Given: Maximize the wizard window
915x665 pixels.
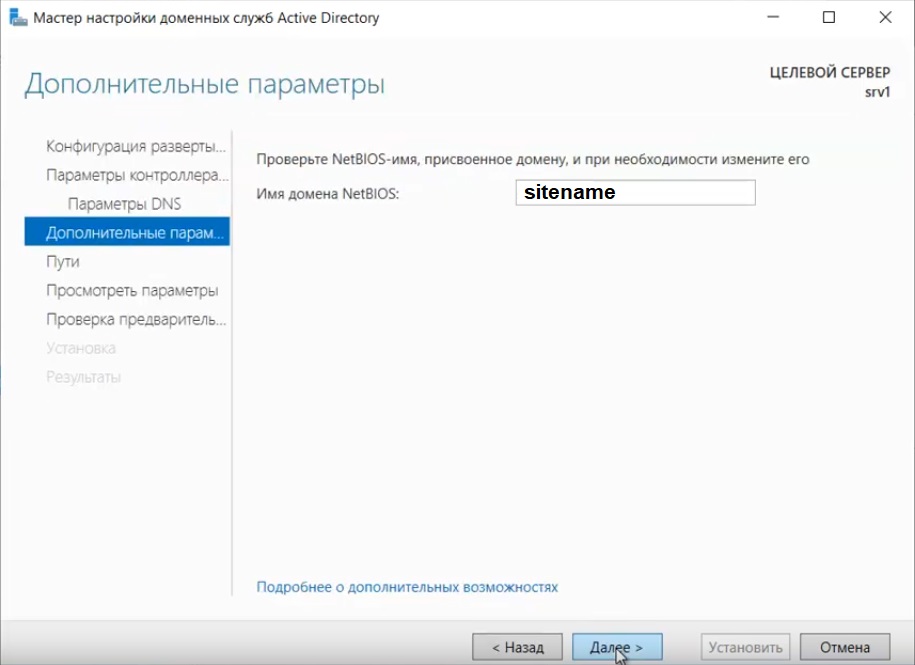Looking at the screenshot, I should point(829,18).
